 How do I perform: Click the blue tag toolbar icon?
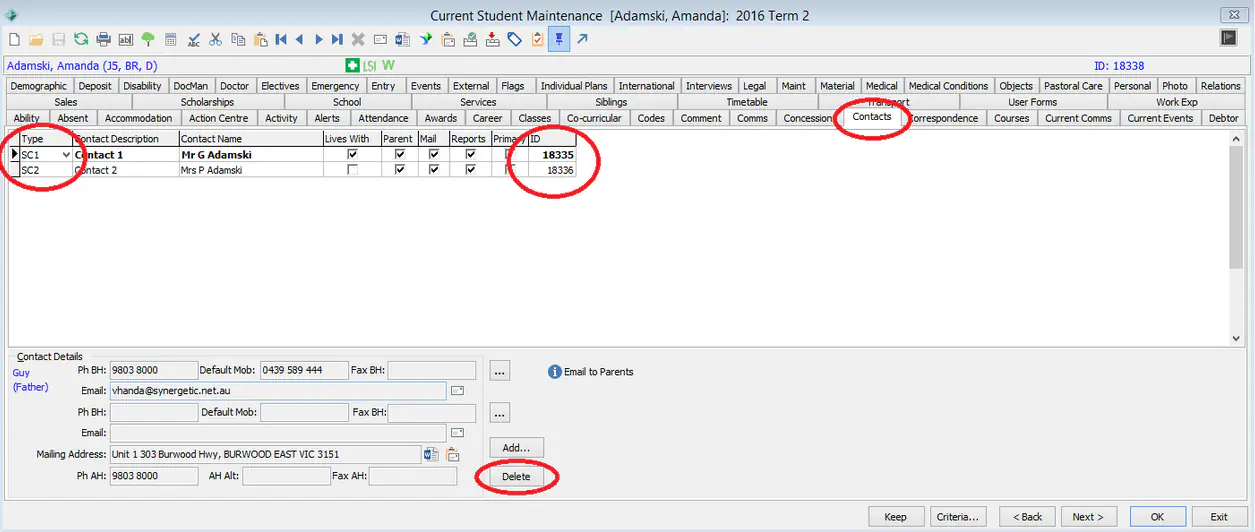pyautogui.click(x=515, y=40)
